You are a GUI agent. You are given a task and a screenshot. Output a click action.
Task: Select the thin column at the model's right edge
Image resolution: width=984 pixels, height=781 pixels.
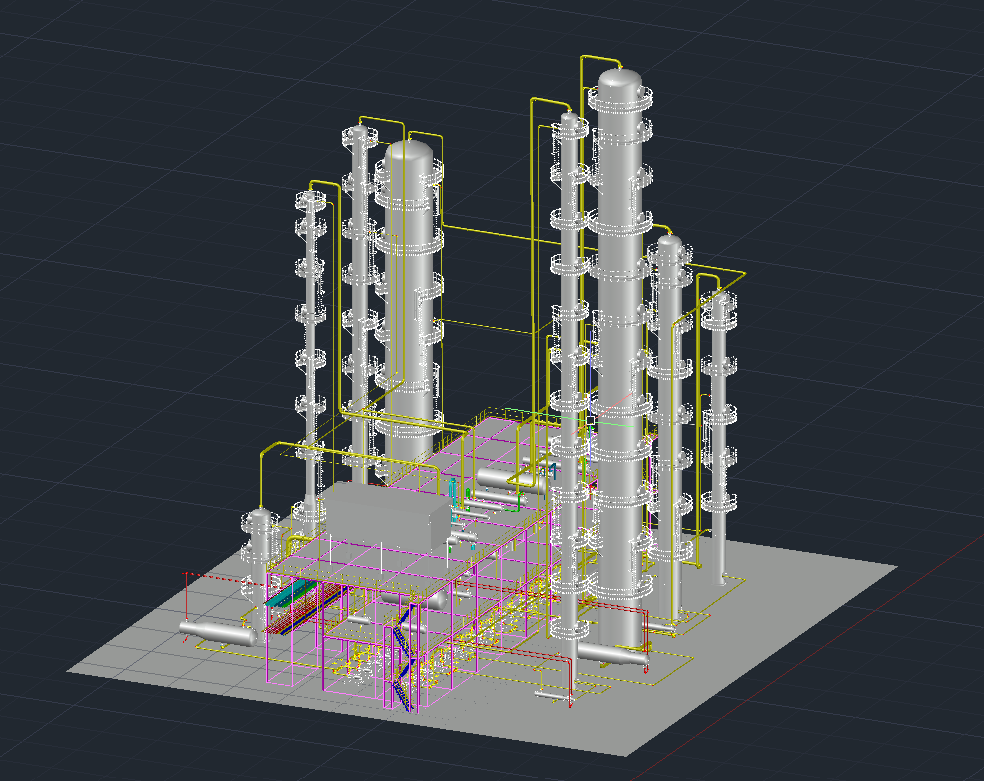coord(719,437)
